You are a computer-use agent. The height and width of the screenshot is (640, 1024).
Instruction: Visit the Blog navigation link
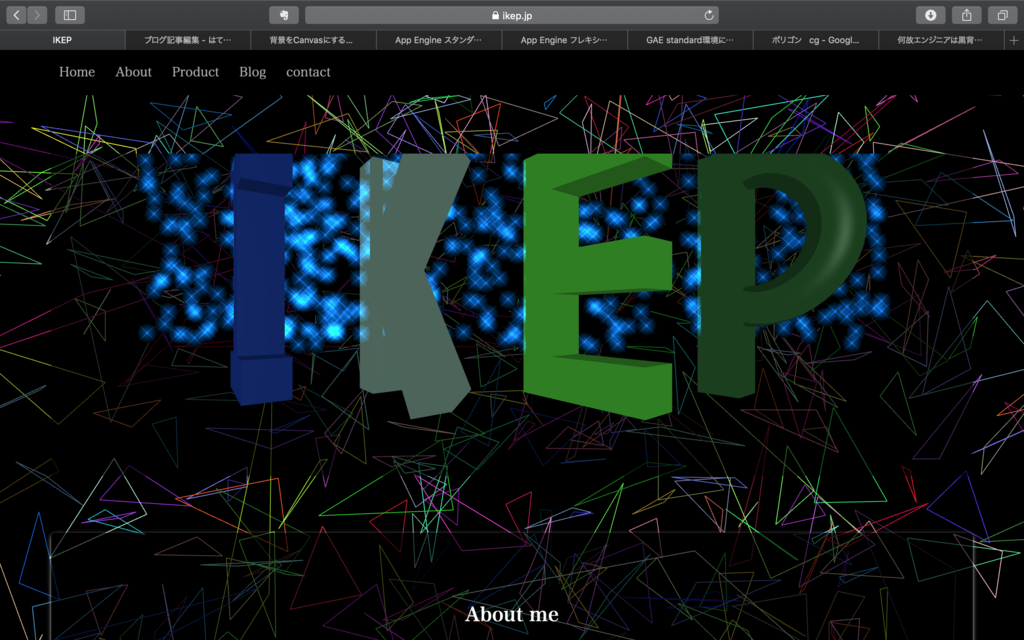pos(252,72)
